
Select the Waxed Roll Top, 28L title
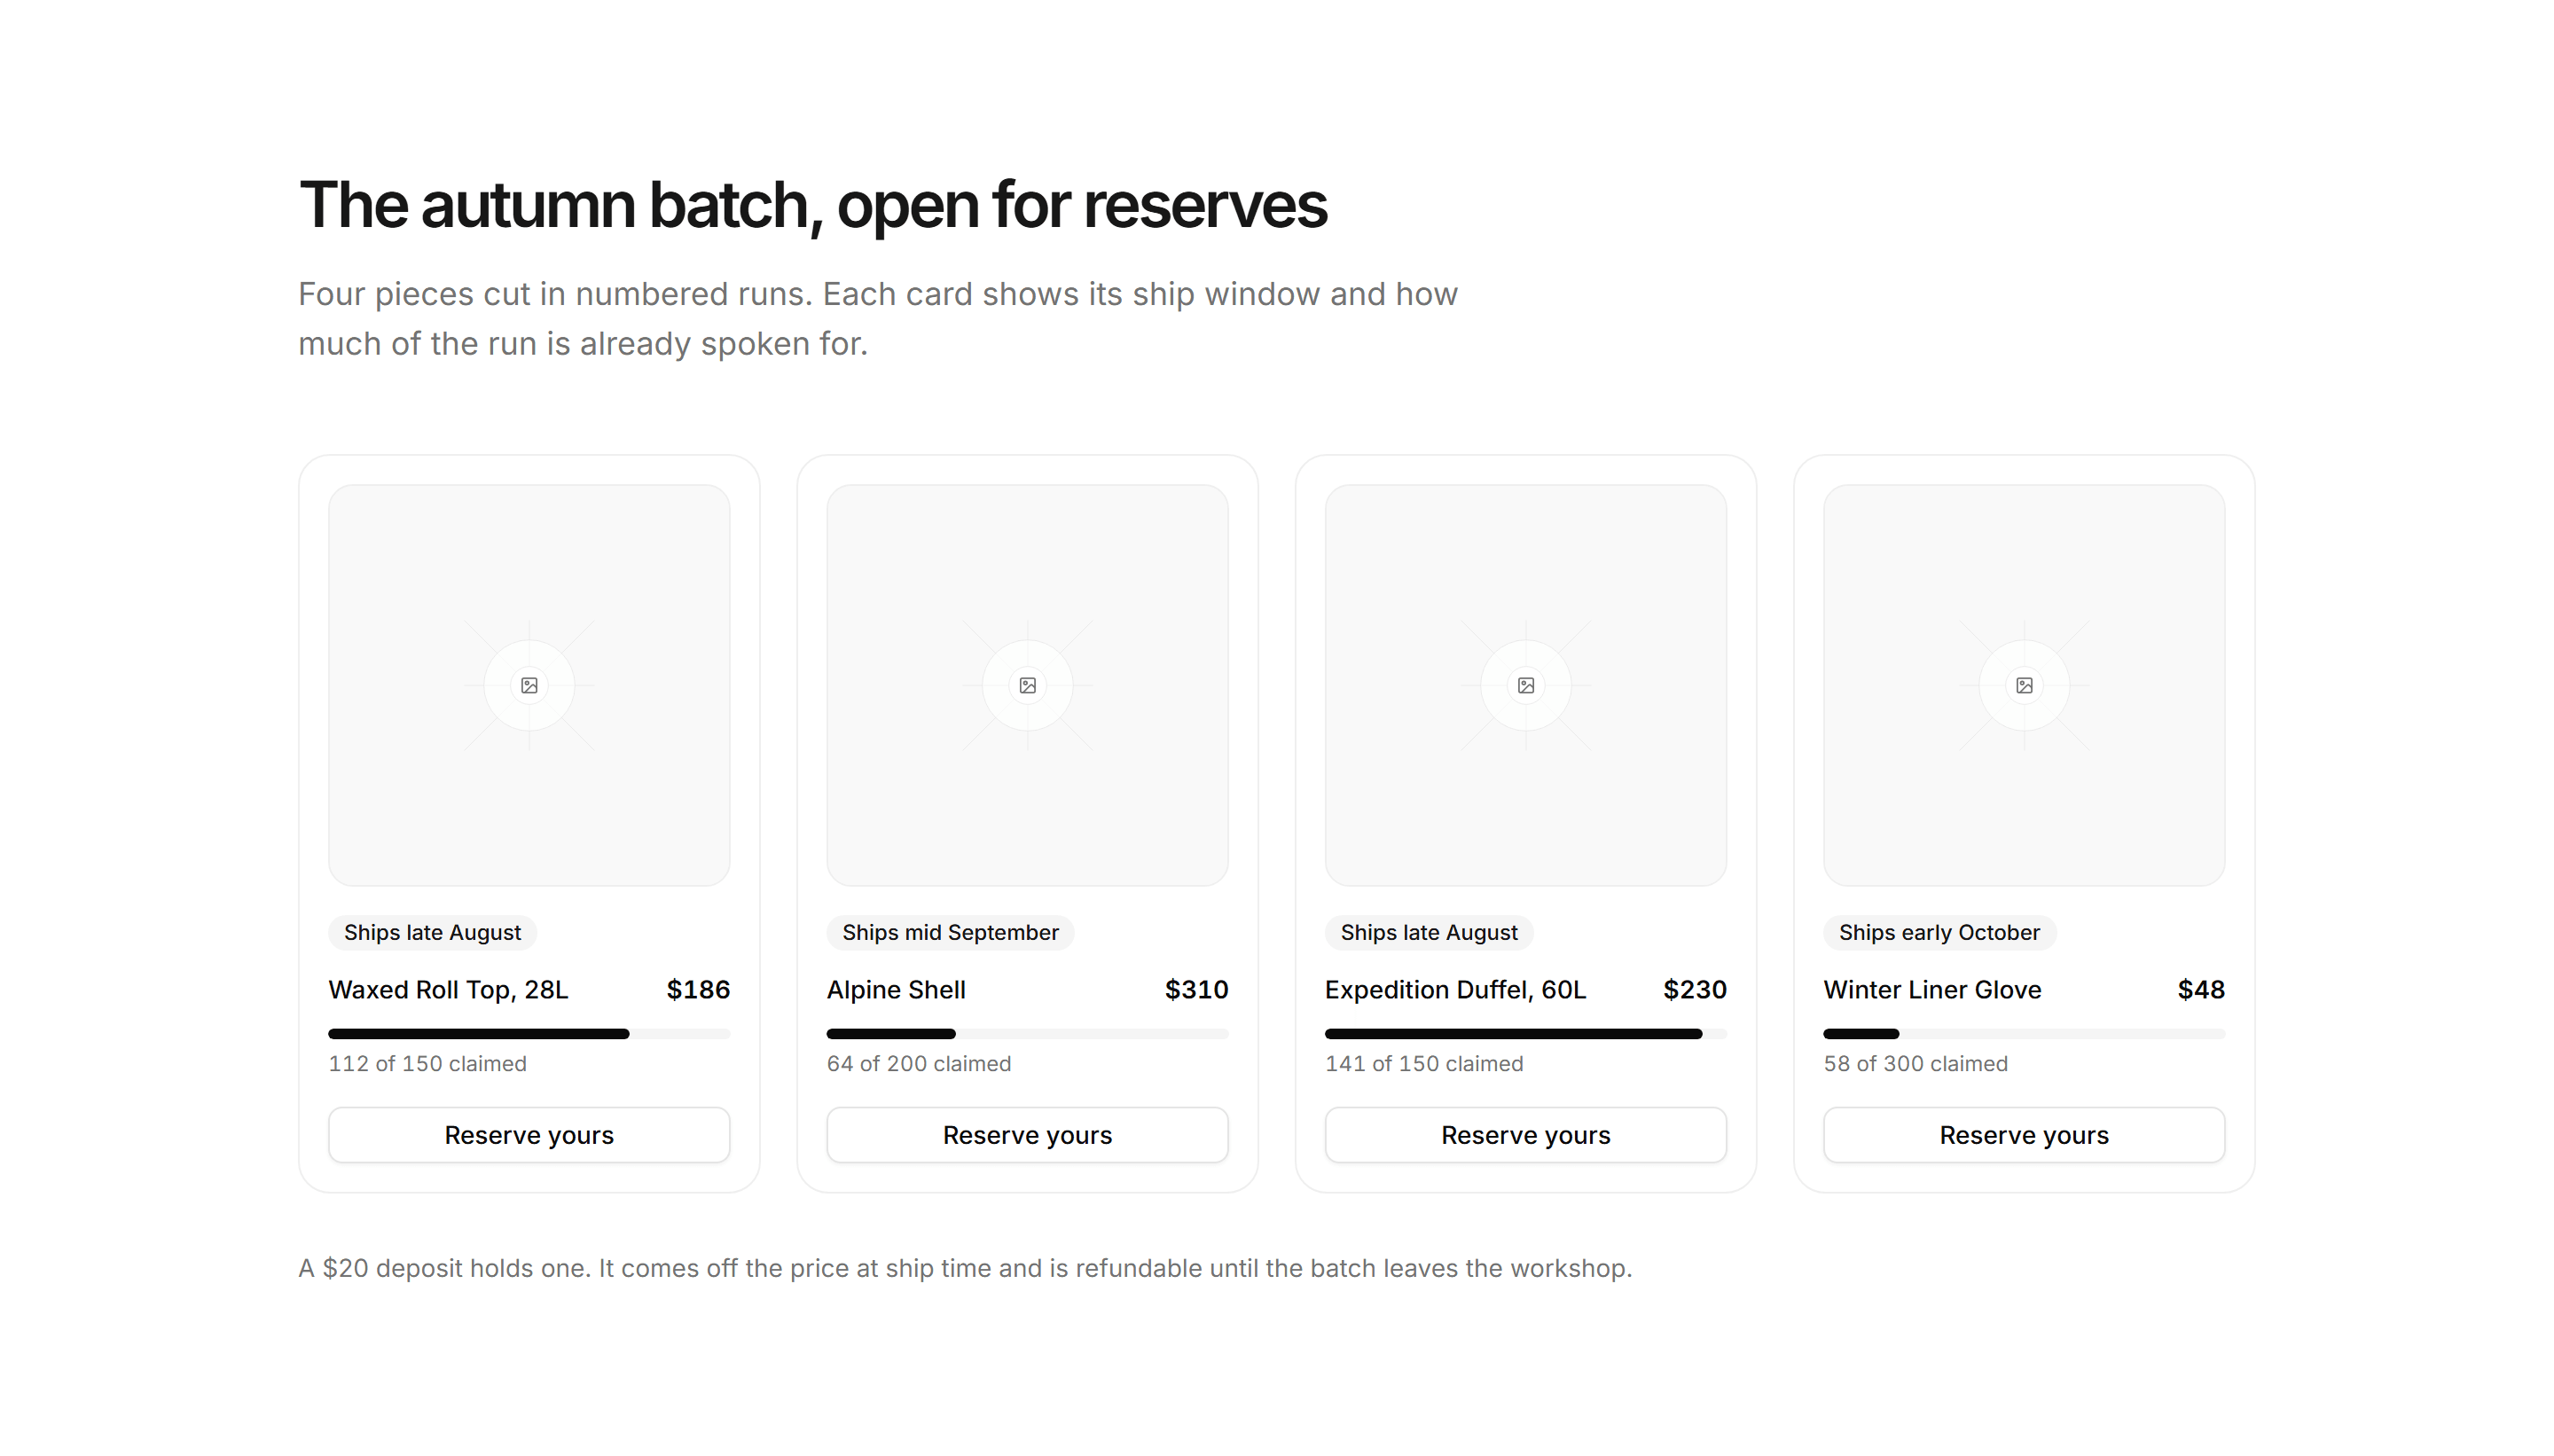coord(448,990)
